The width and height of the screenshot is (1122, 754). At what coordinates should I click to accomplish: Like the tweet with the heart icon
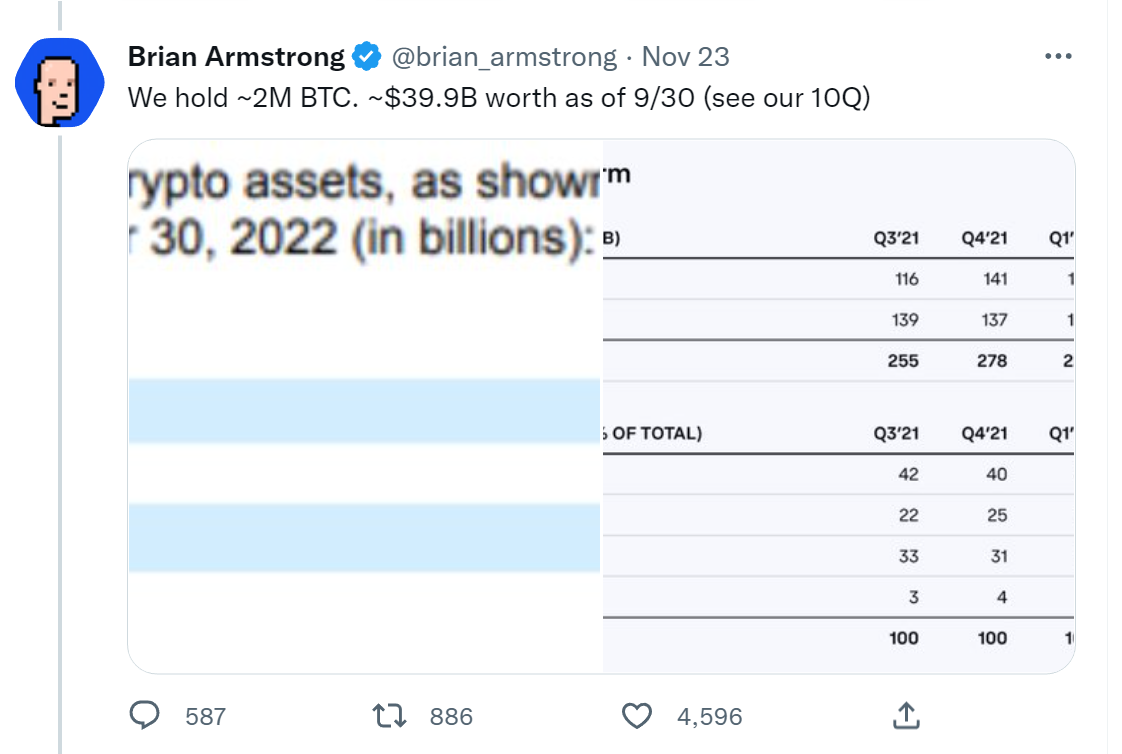(x=636, y=715)
